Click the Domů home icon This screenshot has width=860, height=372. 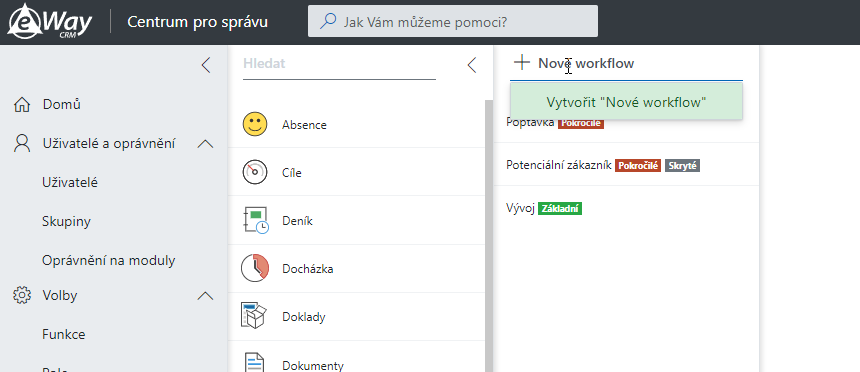pos(21,104)
